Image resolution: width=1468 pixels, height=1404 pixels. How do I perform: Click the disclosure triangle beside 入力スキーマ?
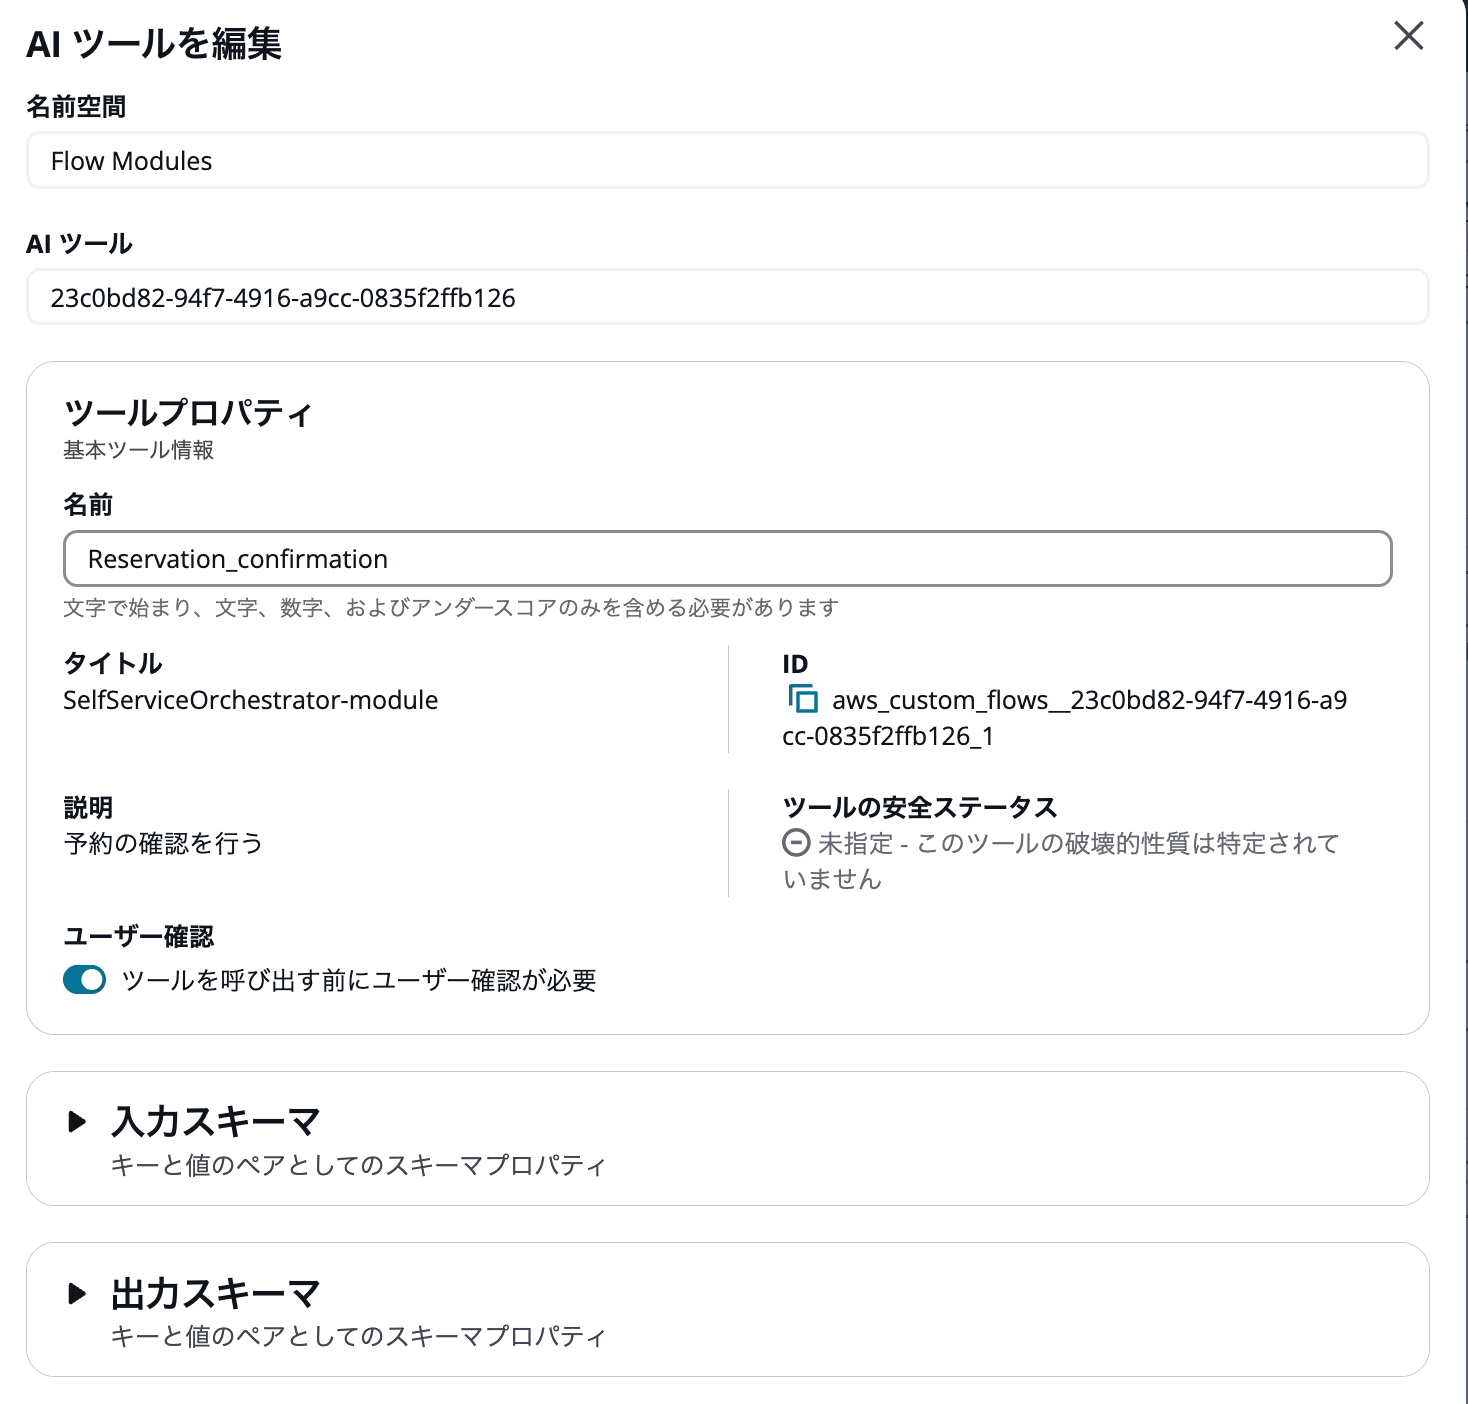[79, 1121]
